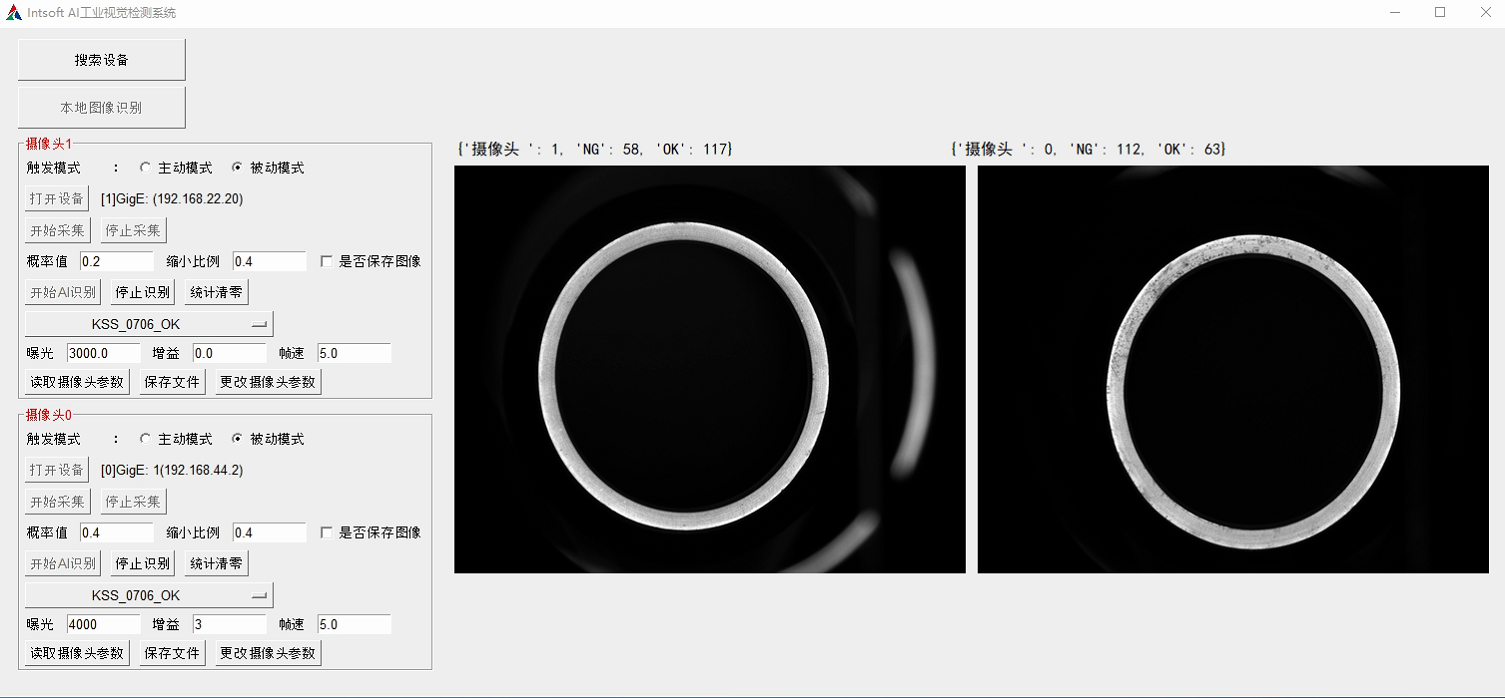Select 主动模式 radio for 摄像头1
The width and height of the screenshot is (1505, 698).
point(145,168)
